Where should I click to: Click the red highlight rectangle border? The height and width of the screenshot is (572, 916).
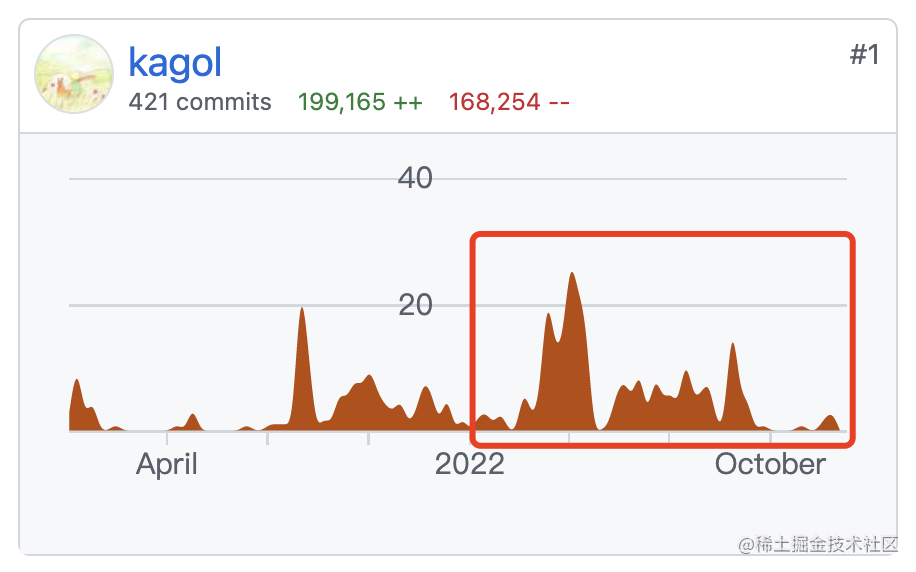[x=662, y=235]
